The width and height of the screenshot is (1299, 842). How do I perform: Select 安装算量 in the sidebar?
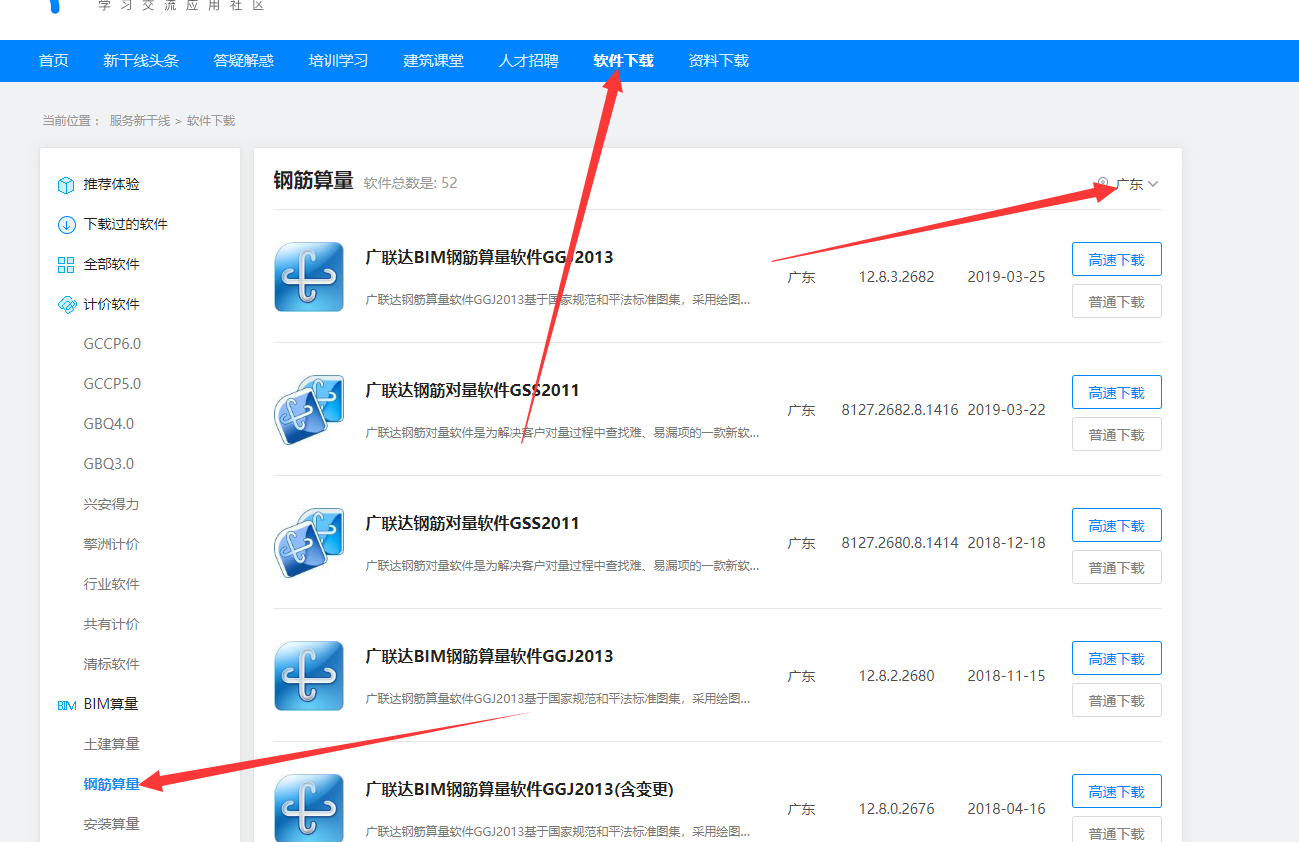112,825
